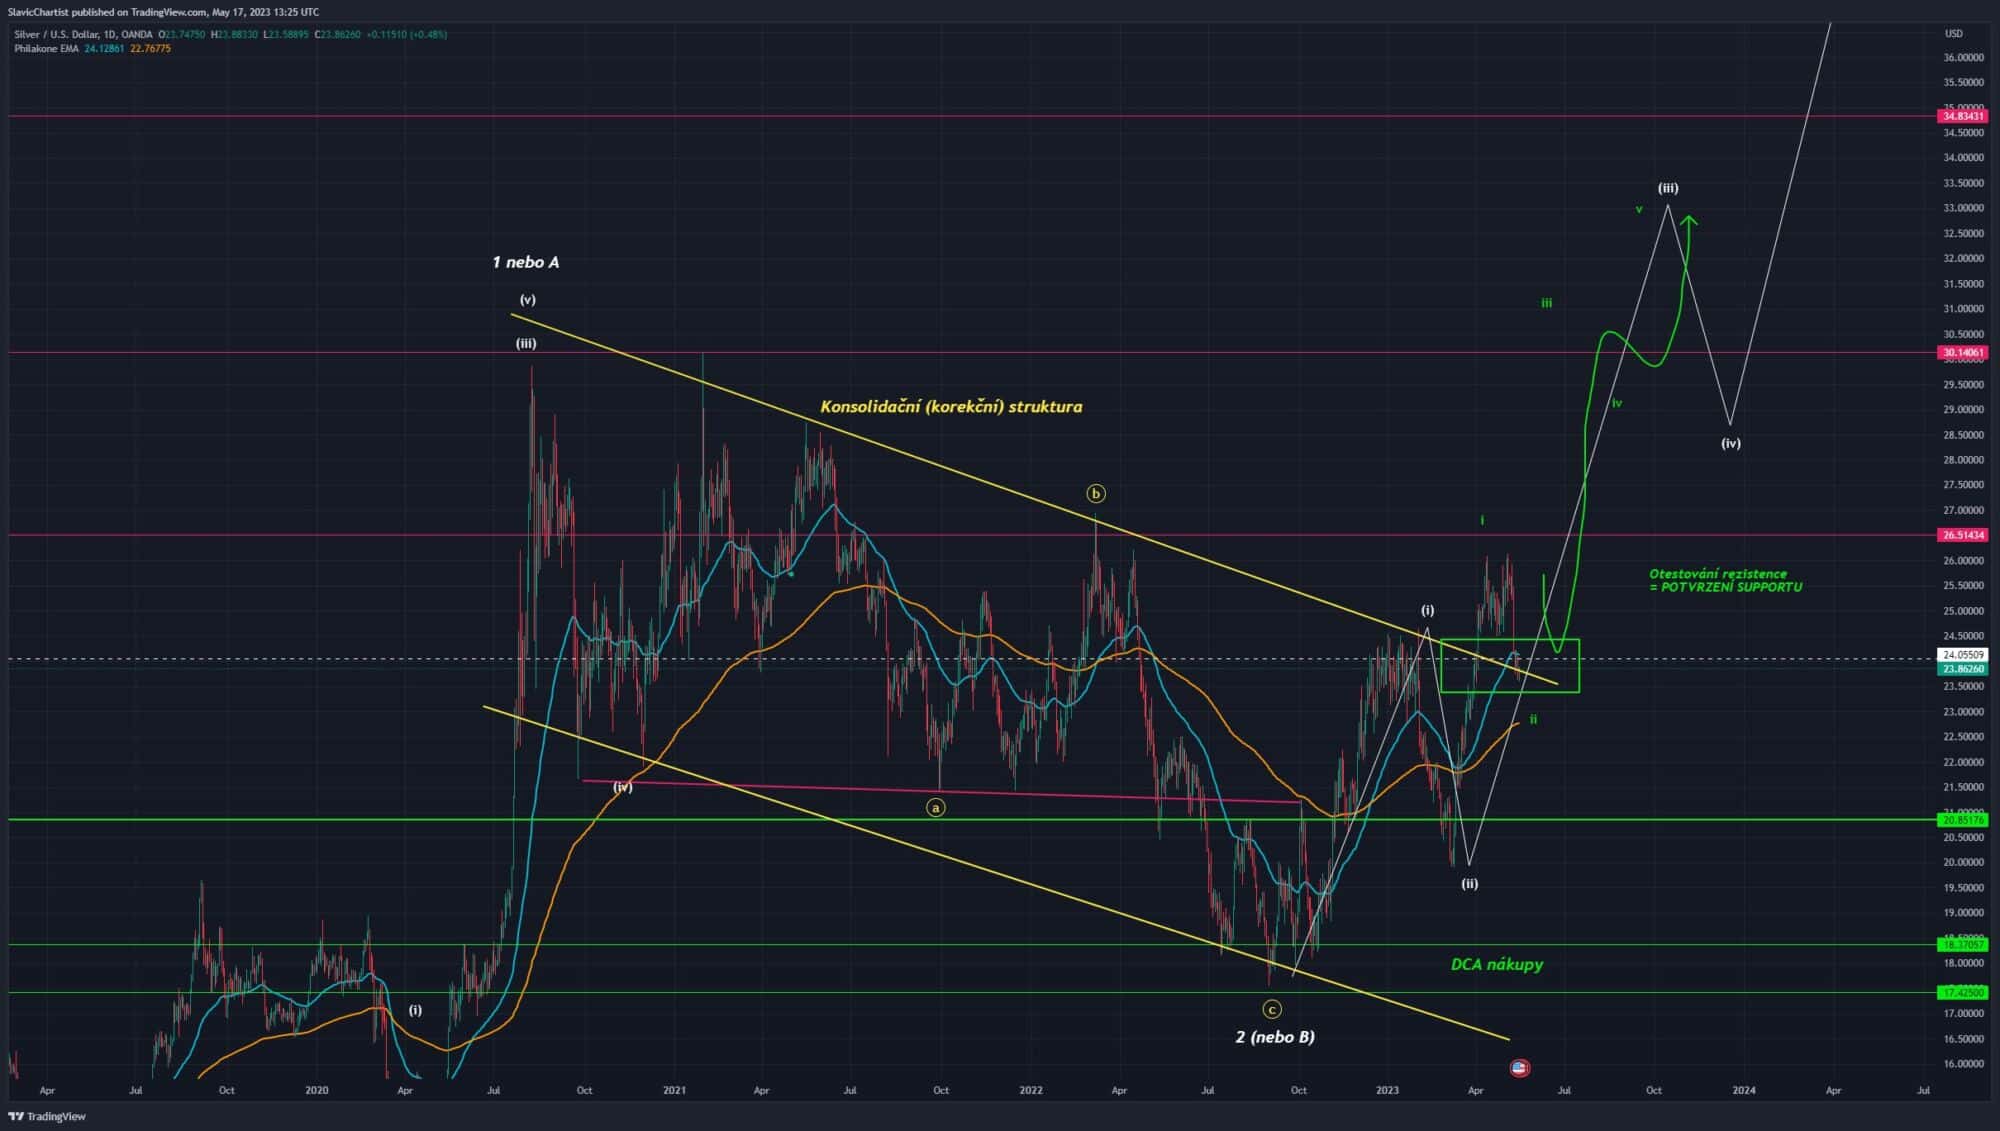Screen dimensions: 2000x1131
Task: Select the white '(v)' wave label
Action: [x=527, y=299]
